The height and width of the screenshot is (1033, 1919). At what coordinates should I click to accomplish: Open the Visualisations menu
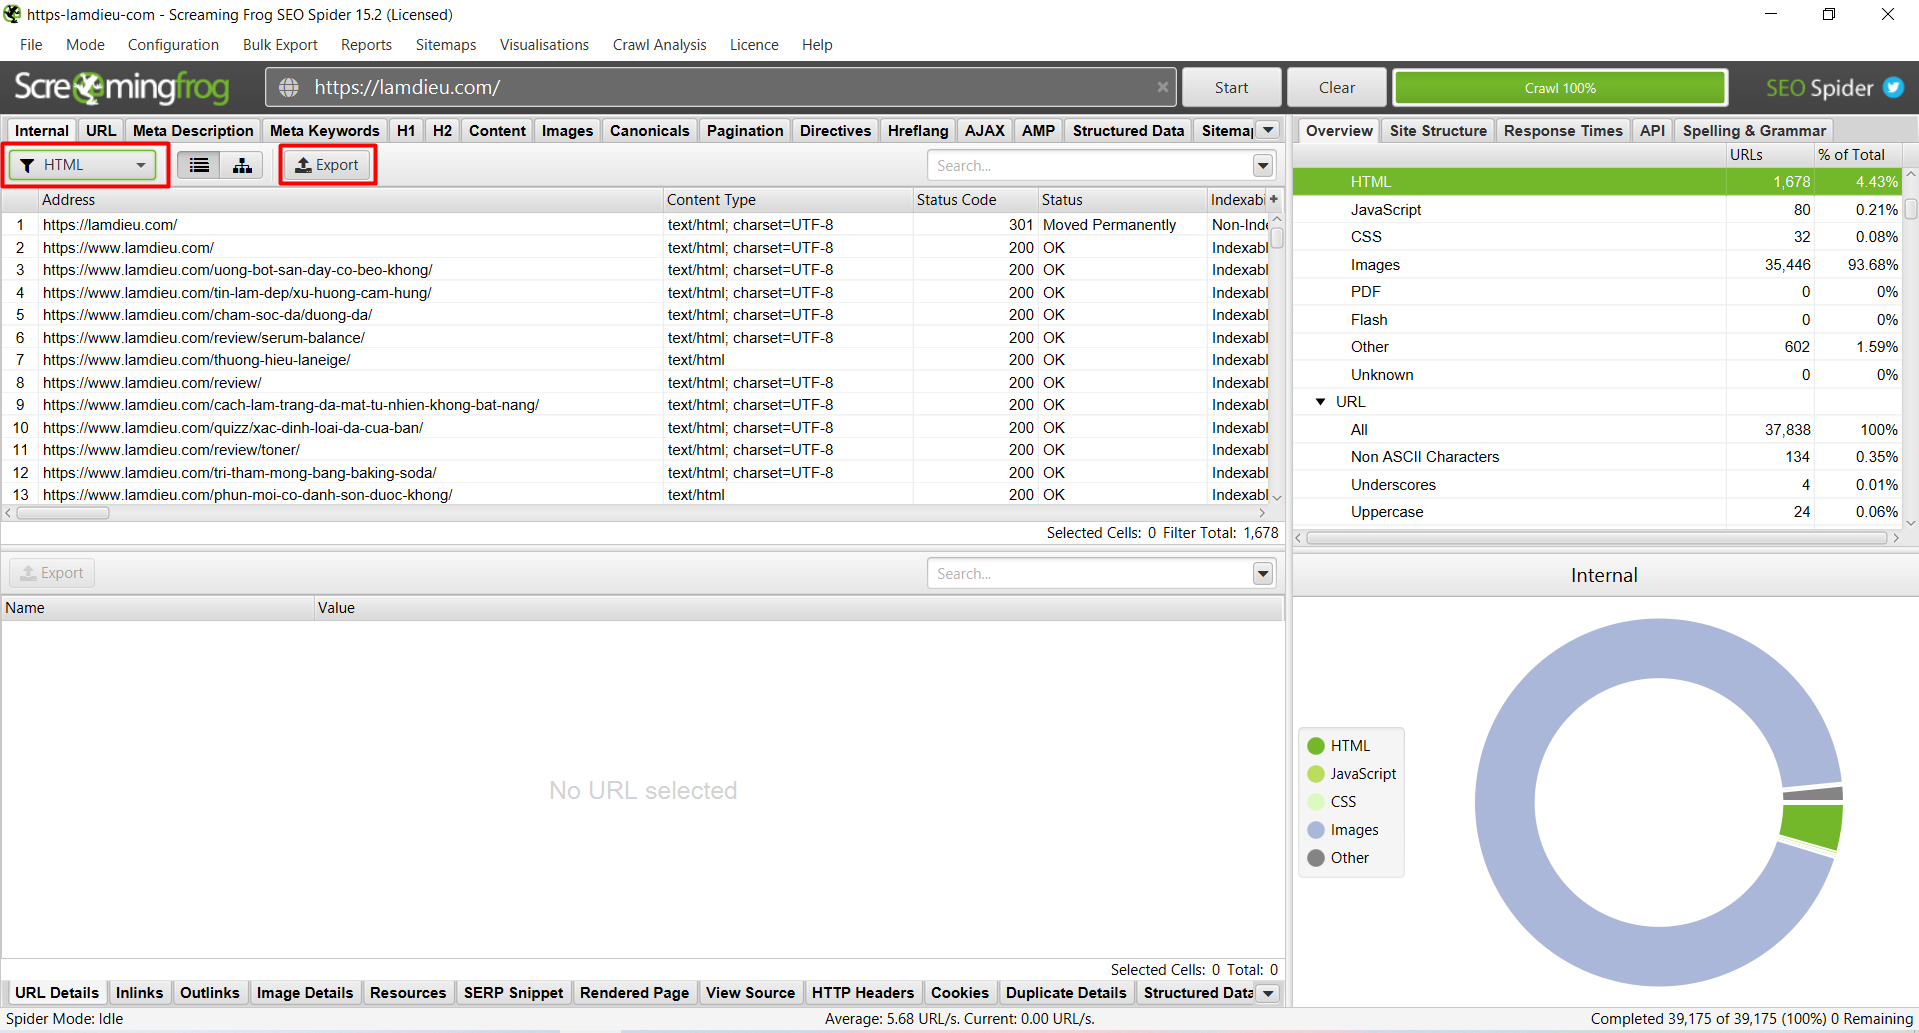tap(544, 45)
